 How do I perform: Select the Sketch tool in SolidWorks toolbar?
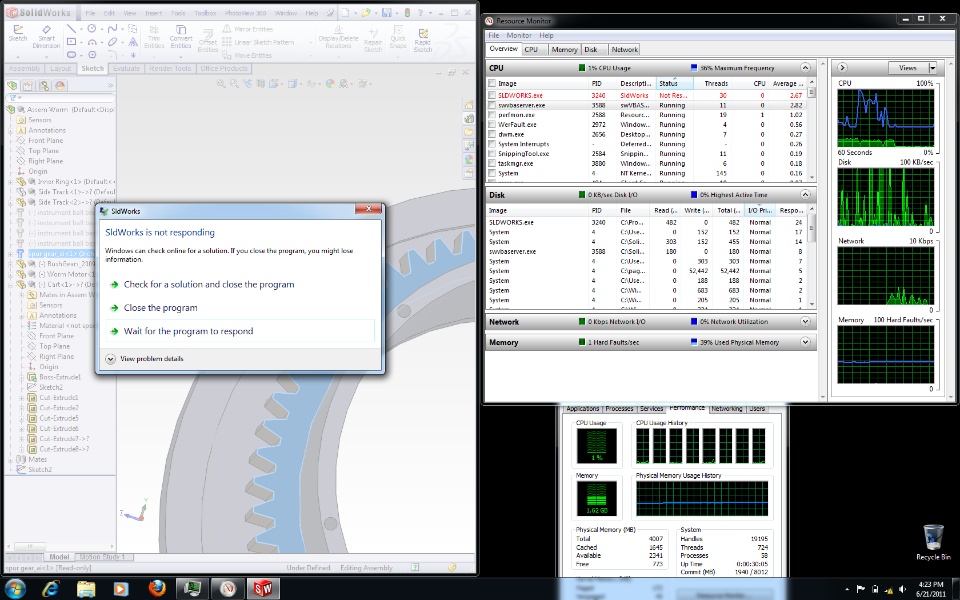point(18,33)
